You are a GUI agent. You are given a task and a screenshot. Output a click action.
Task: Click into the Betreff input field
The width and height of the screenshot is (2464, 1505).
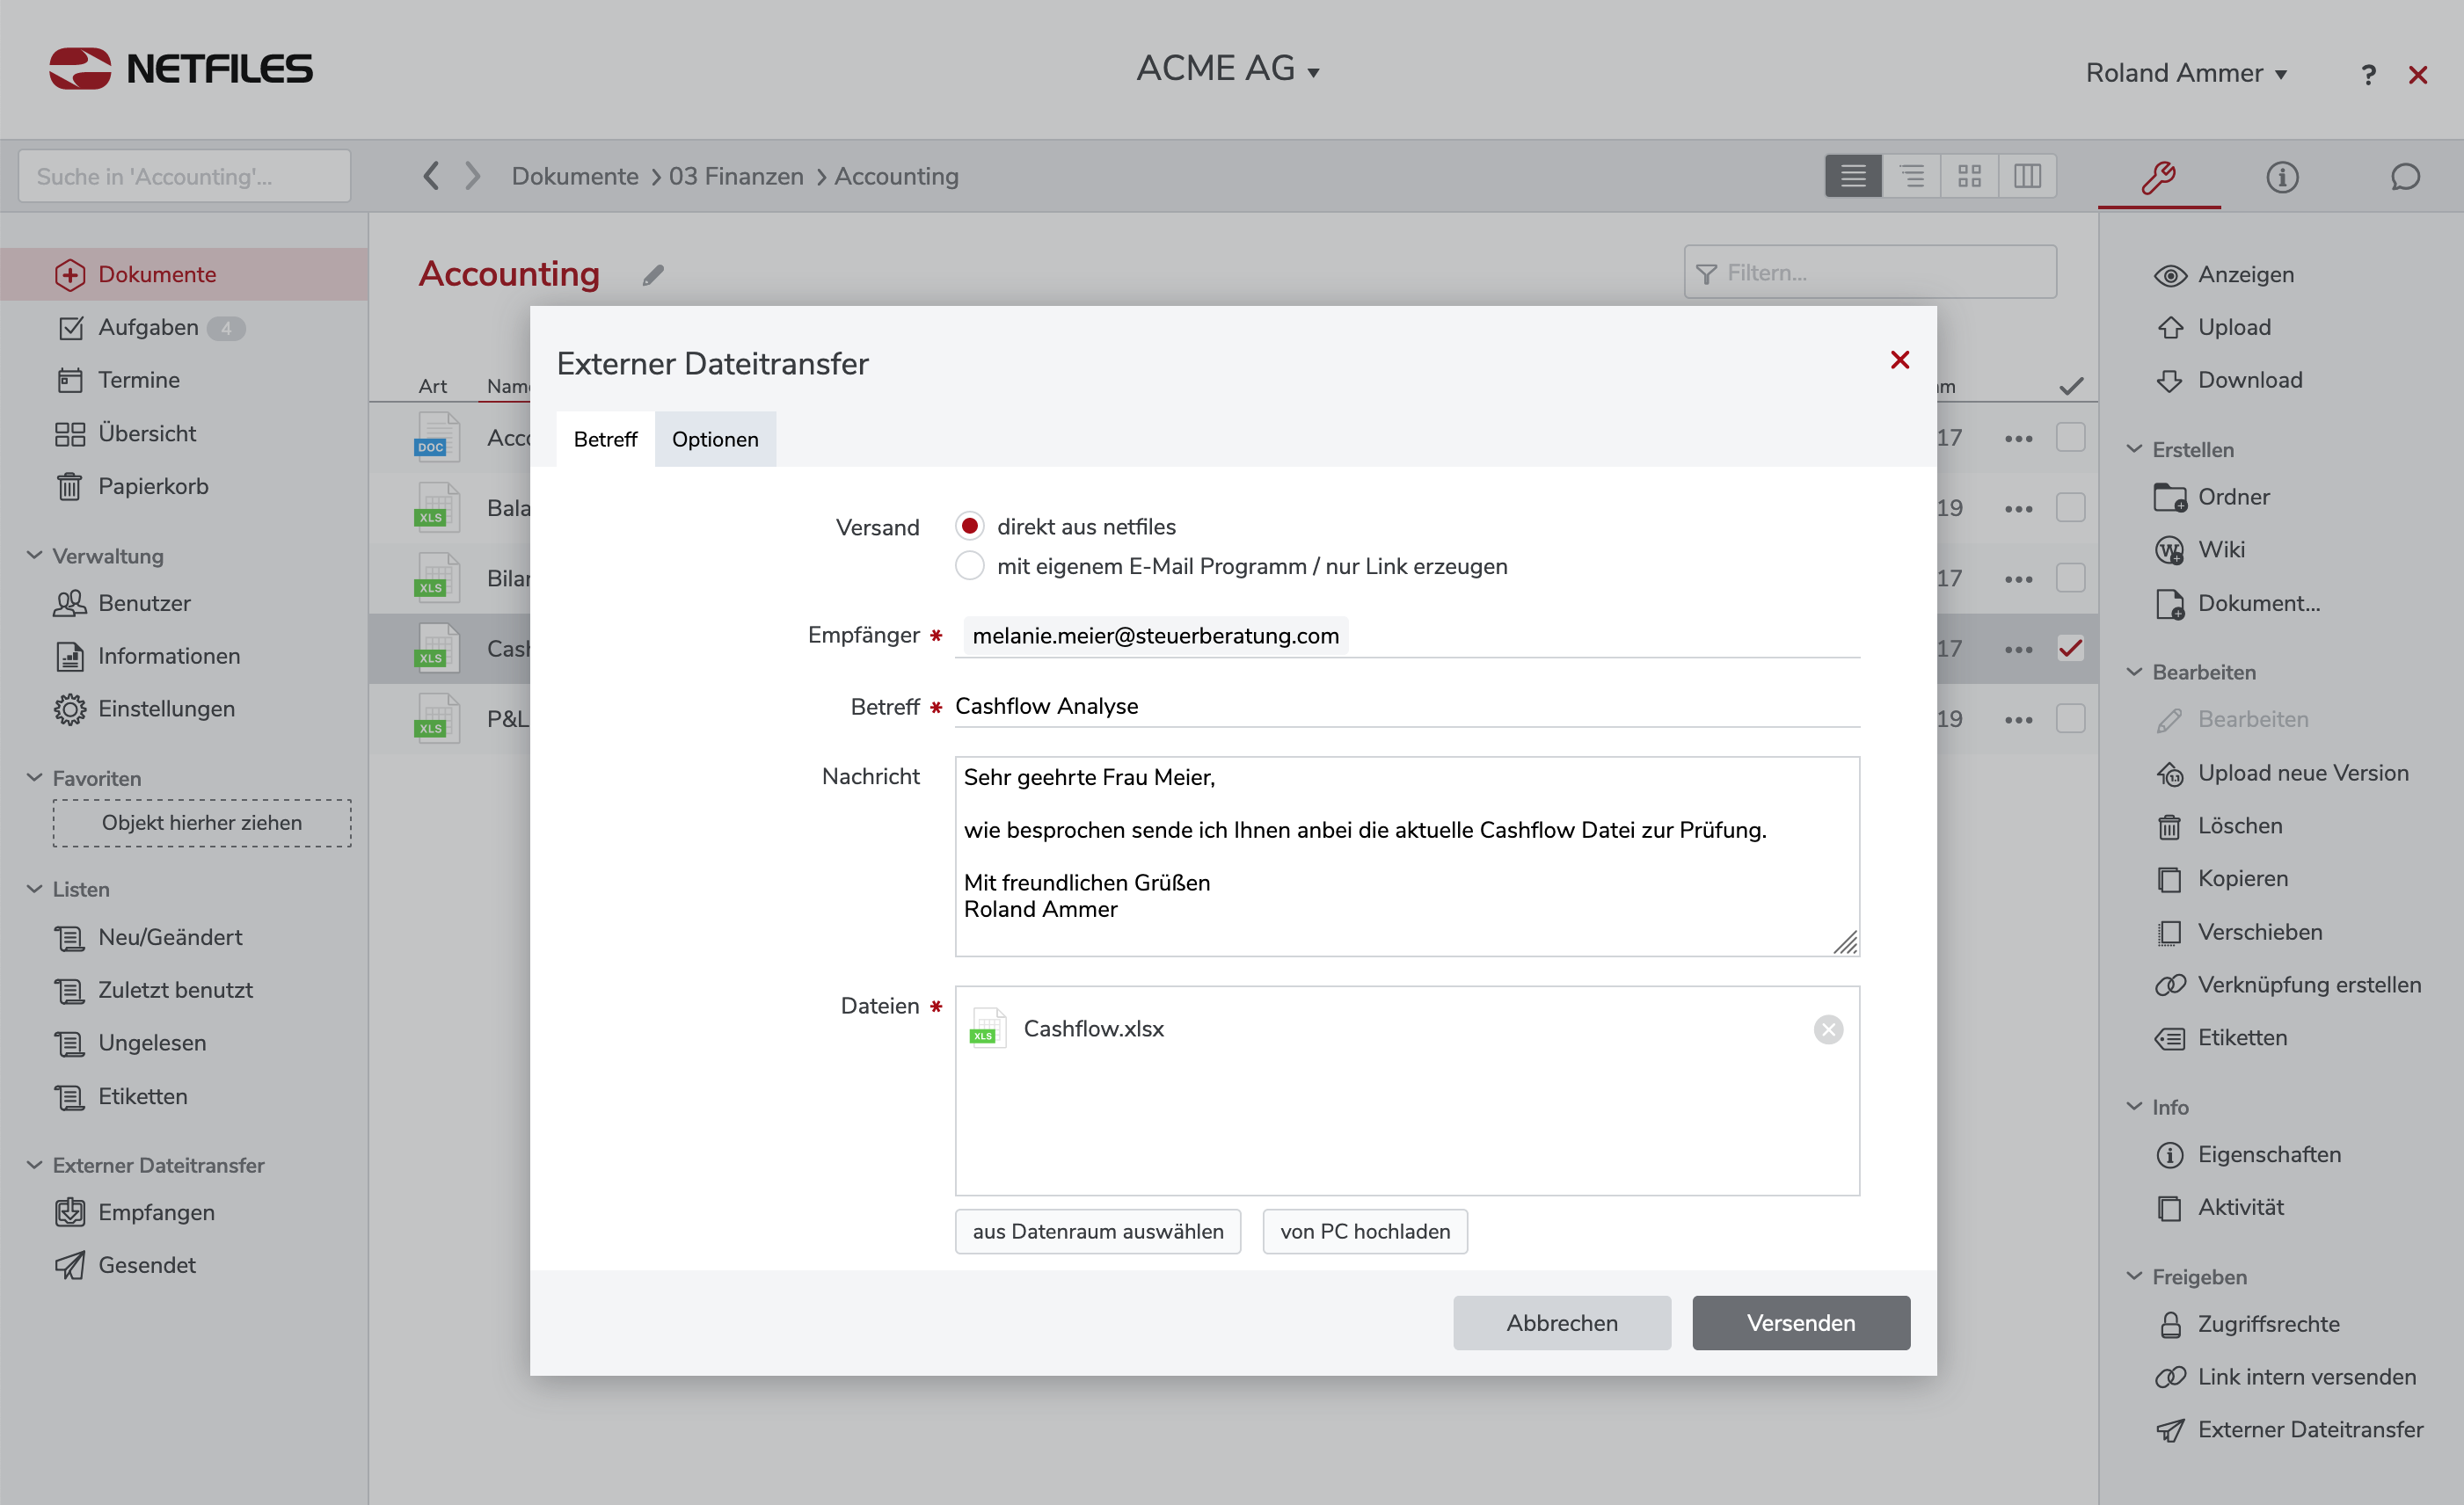1400,706
